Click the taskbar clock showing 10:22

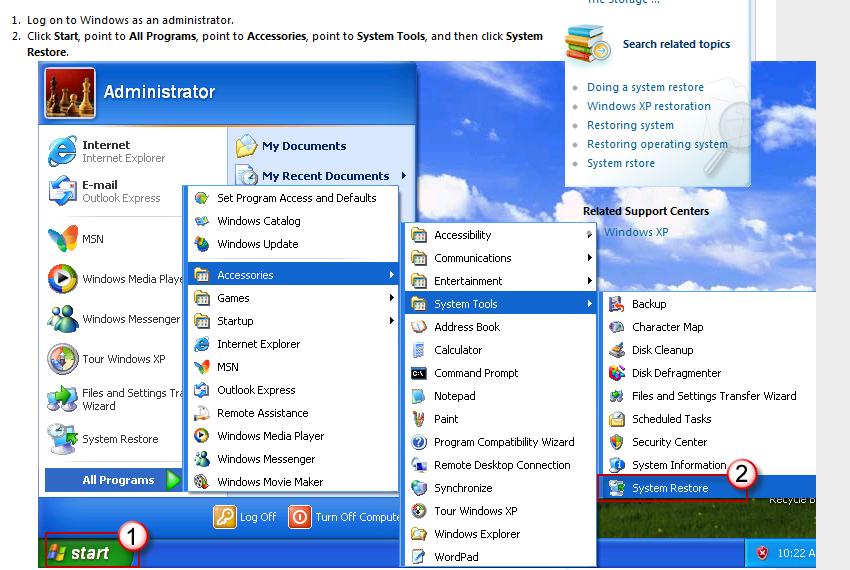[x=795, y=553]
